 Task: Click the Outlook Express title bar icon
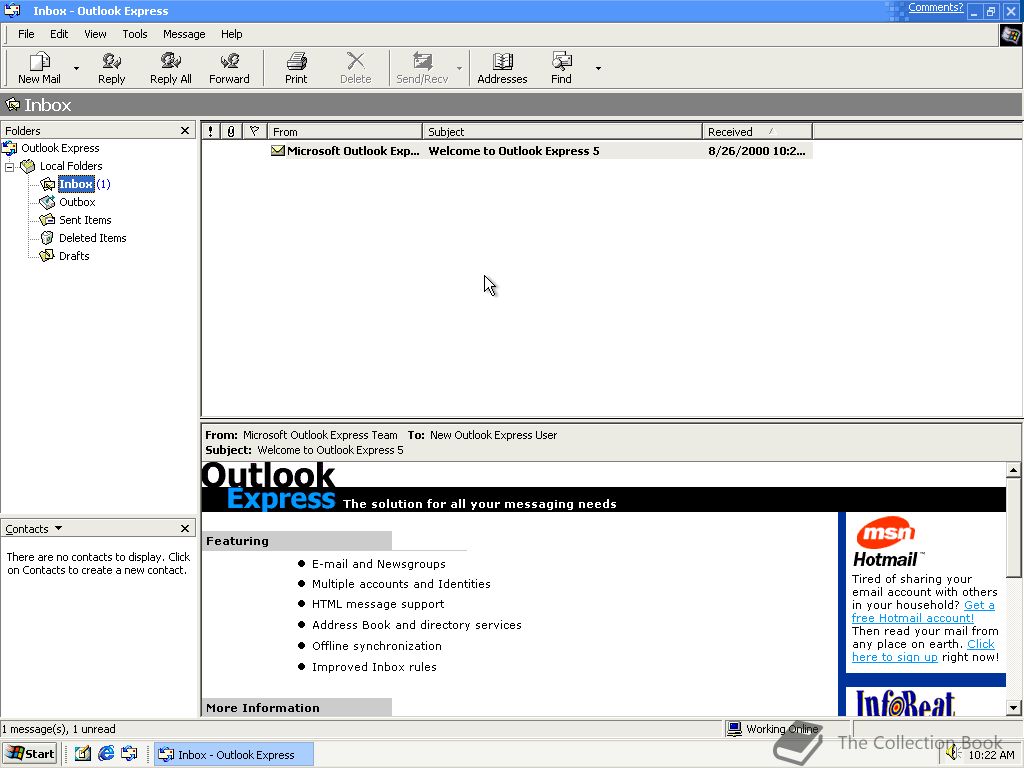point(12,10)
